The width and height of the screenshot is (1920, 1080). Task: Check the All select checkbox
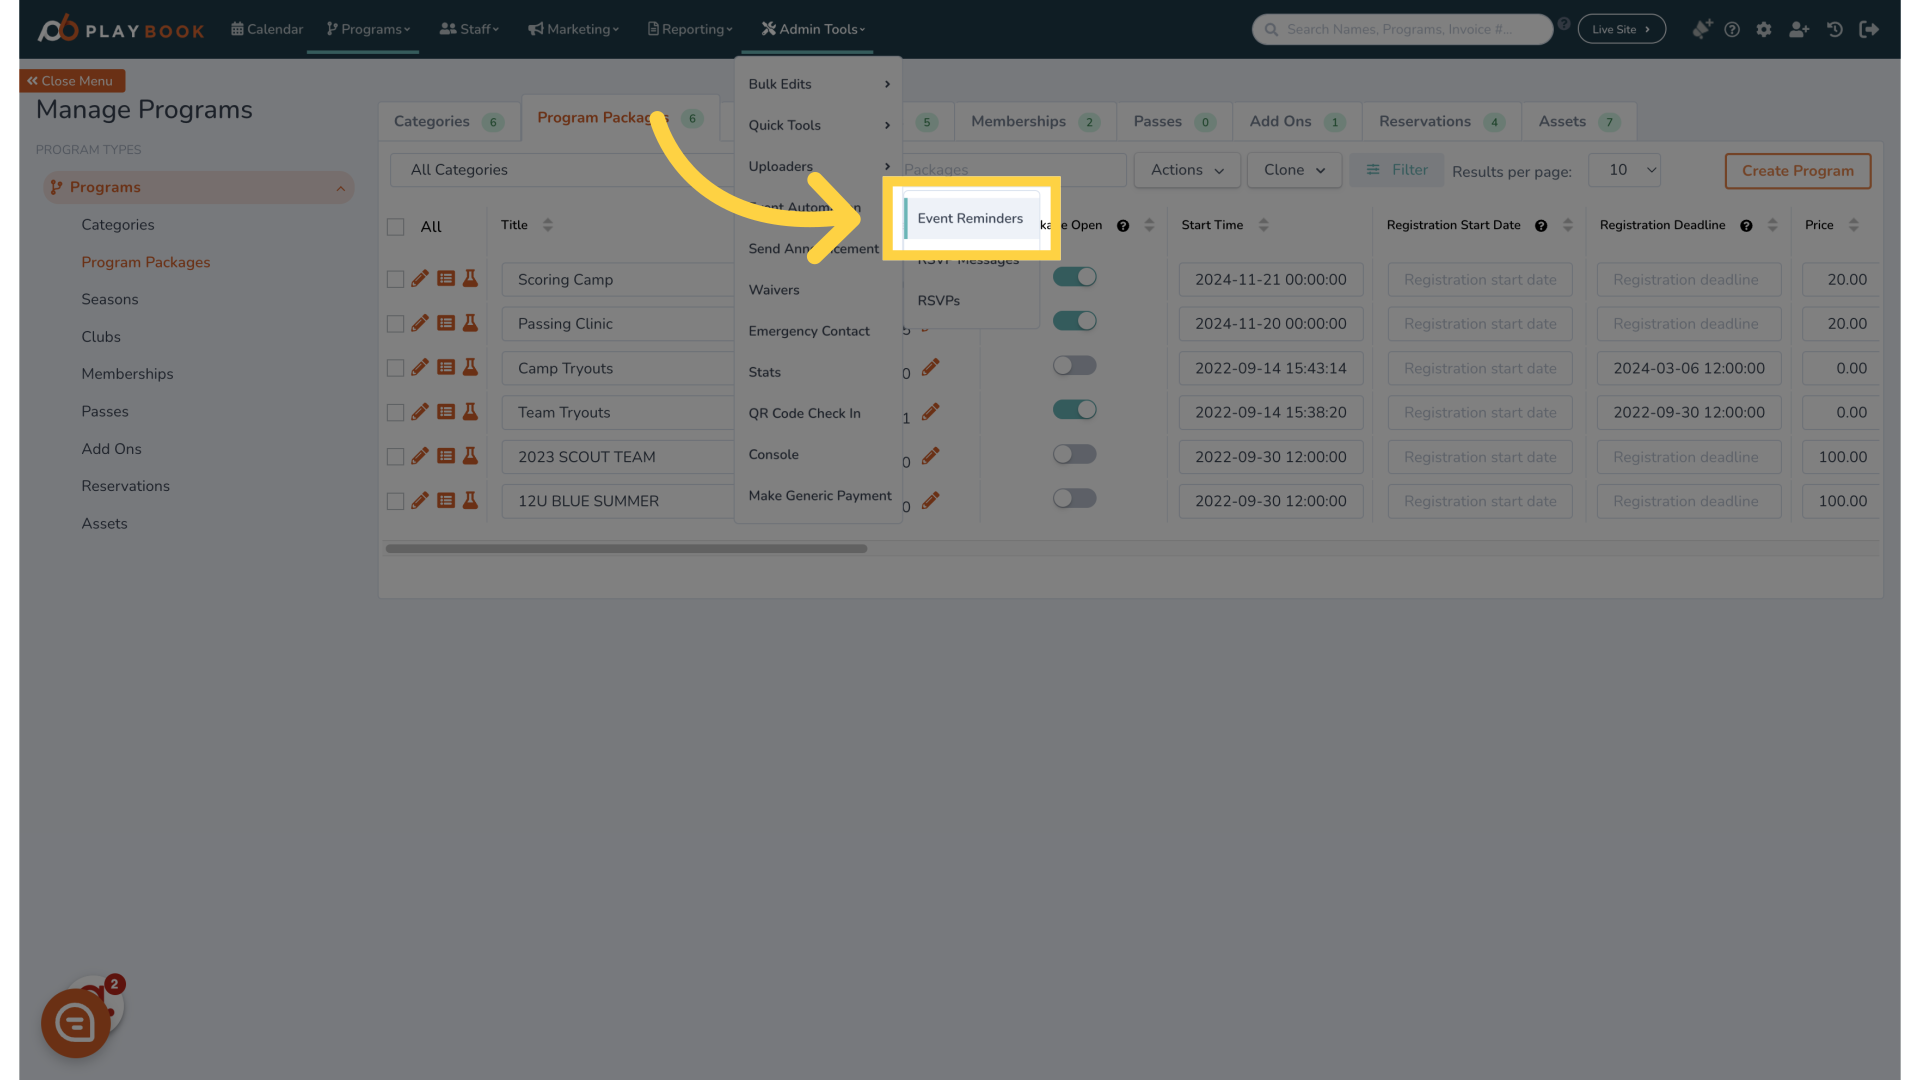click(396, 227)
